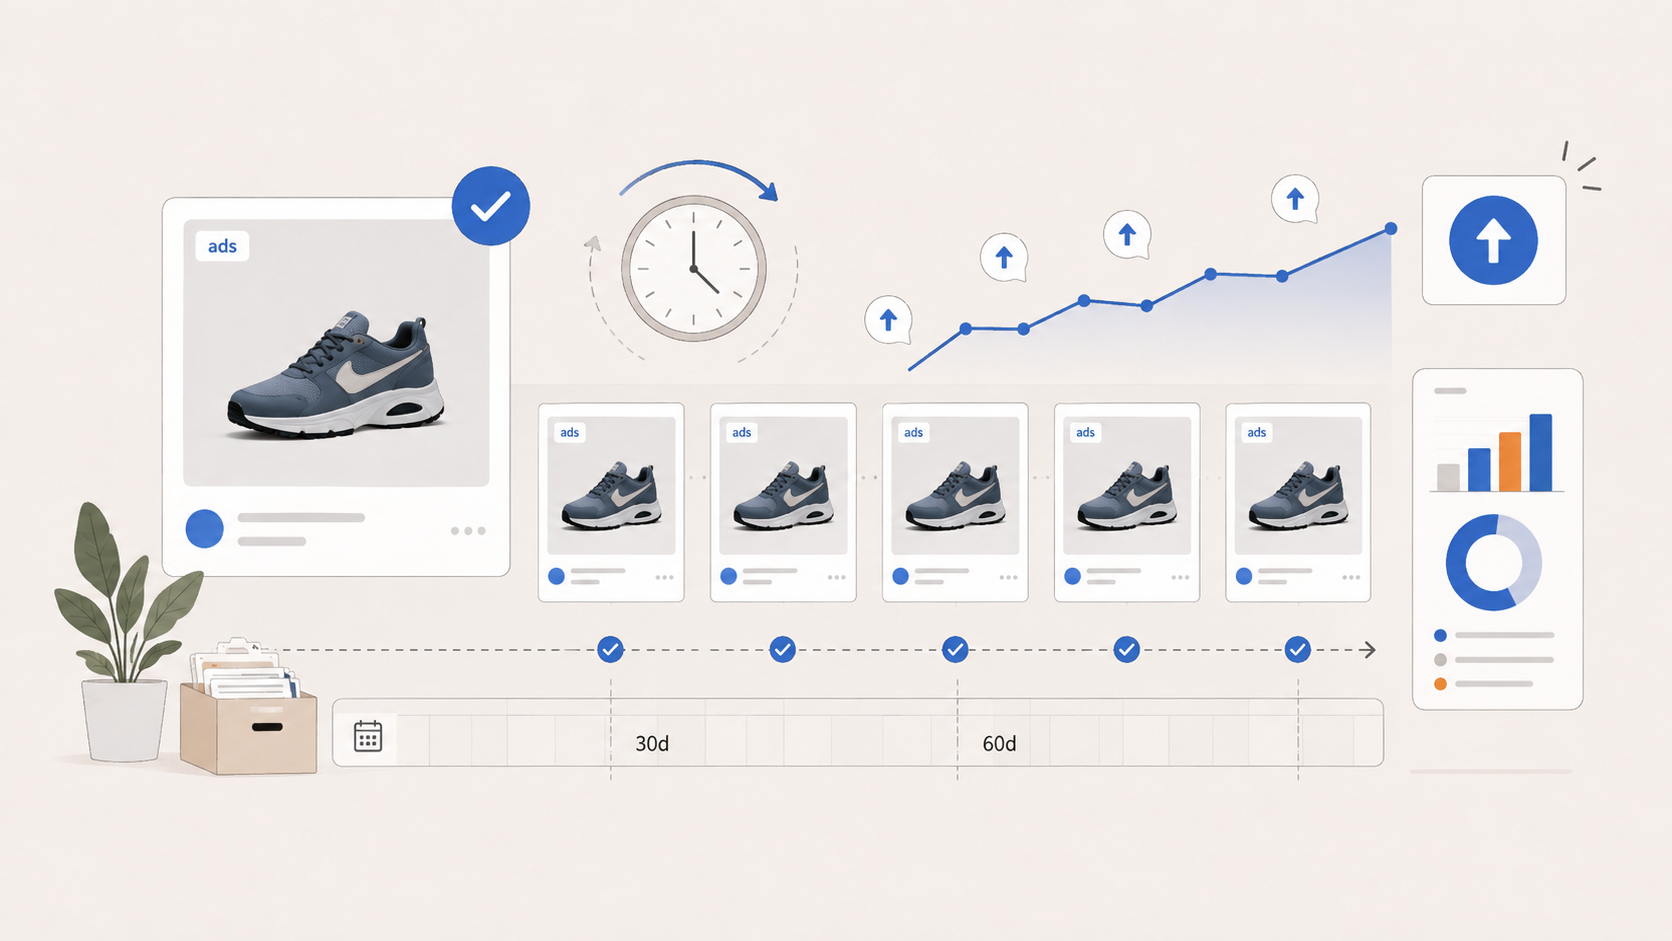The image size is (1672, 941).
Task: Select the blue legend dot under the donut chart
Action: [x=1440, y=635]
